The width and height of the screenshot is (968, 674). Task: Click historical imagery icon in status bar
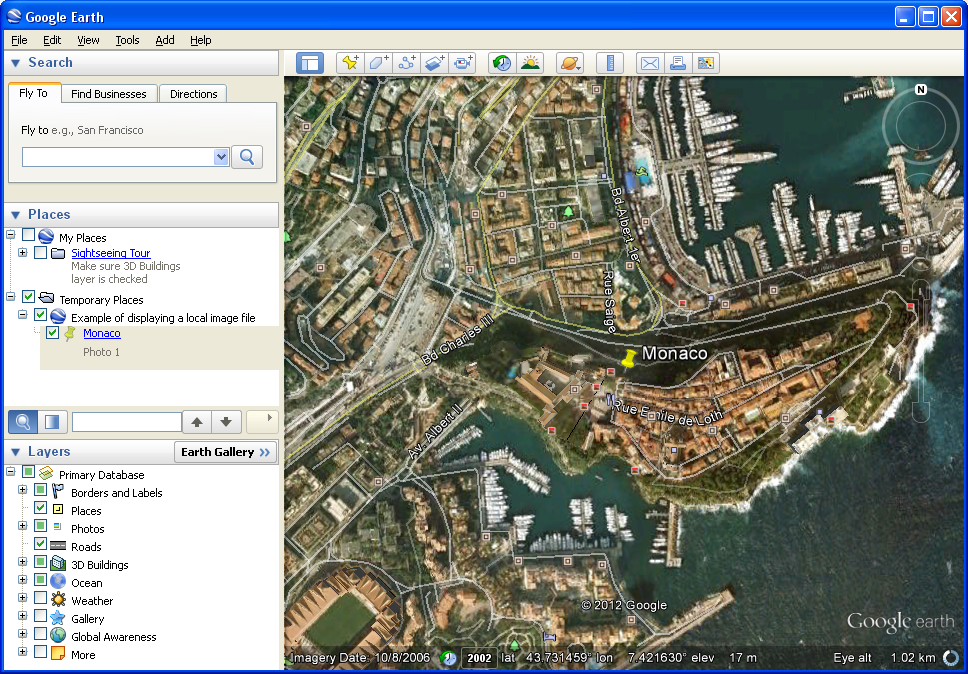coord(449,658)
